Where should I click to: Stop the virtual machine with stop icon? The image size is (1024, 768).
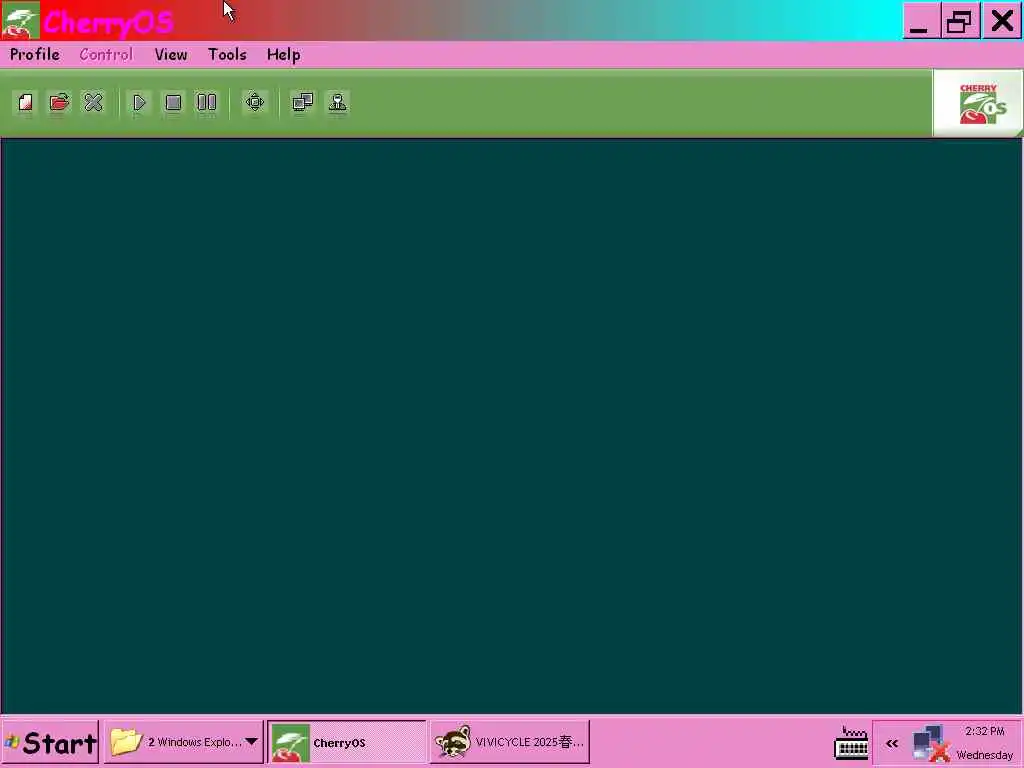[173, 103]
